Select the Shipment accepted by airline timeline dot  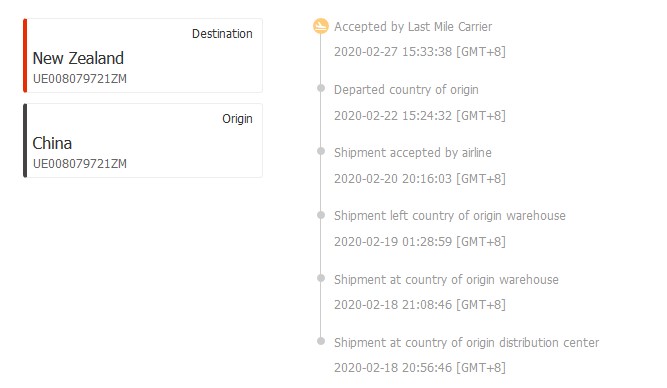coord(321,151)
